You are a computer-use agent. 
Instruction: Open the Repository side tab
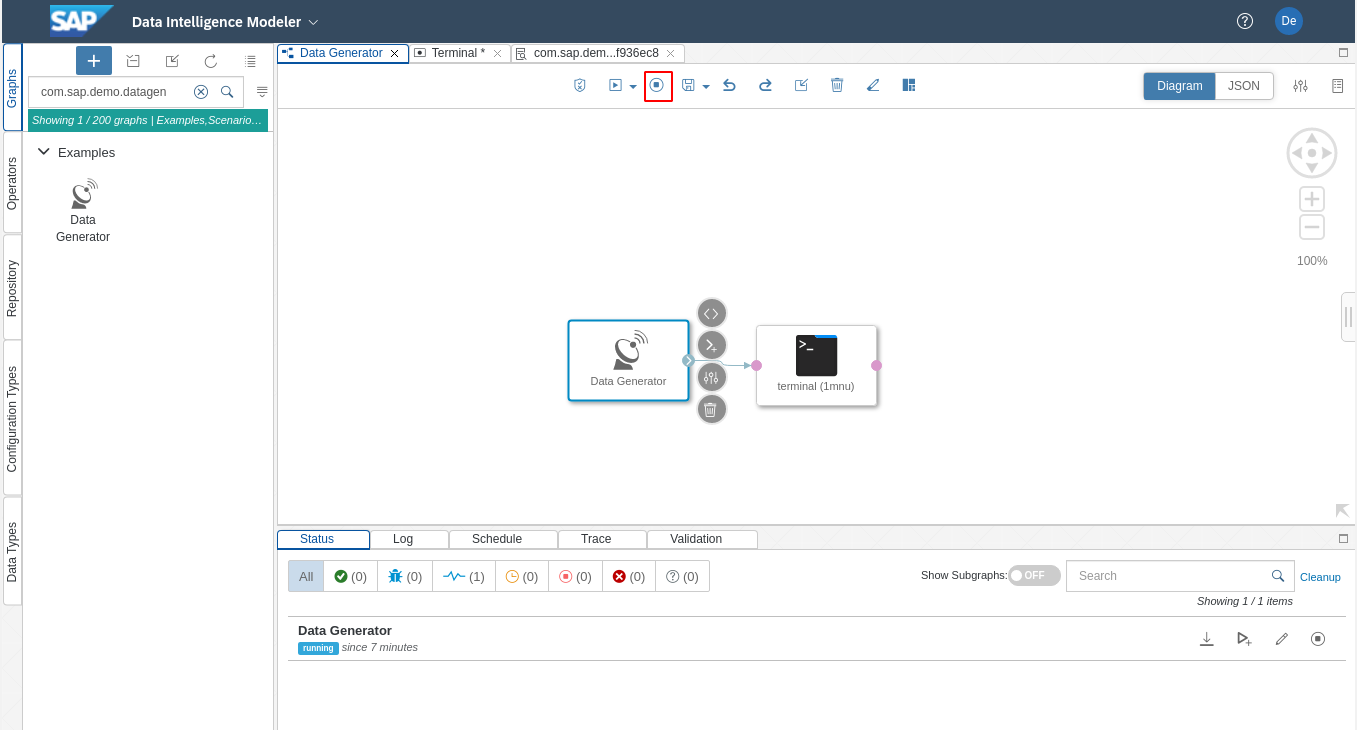click(12, 288)
